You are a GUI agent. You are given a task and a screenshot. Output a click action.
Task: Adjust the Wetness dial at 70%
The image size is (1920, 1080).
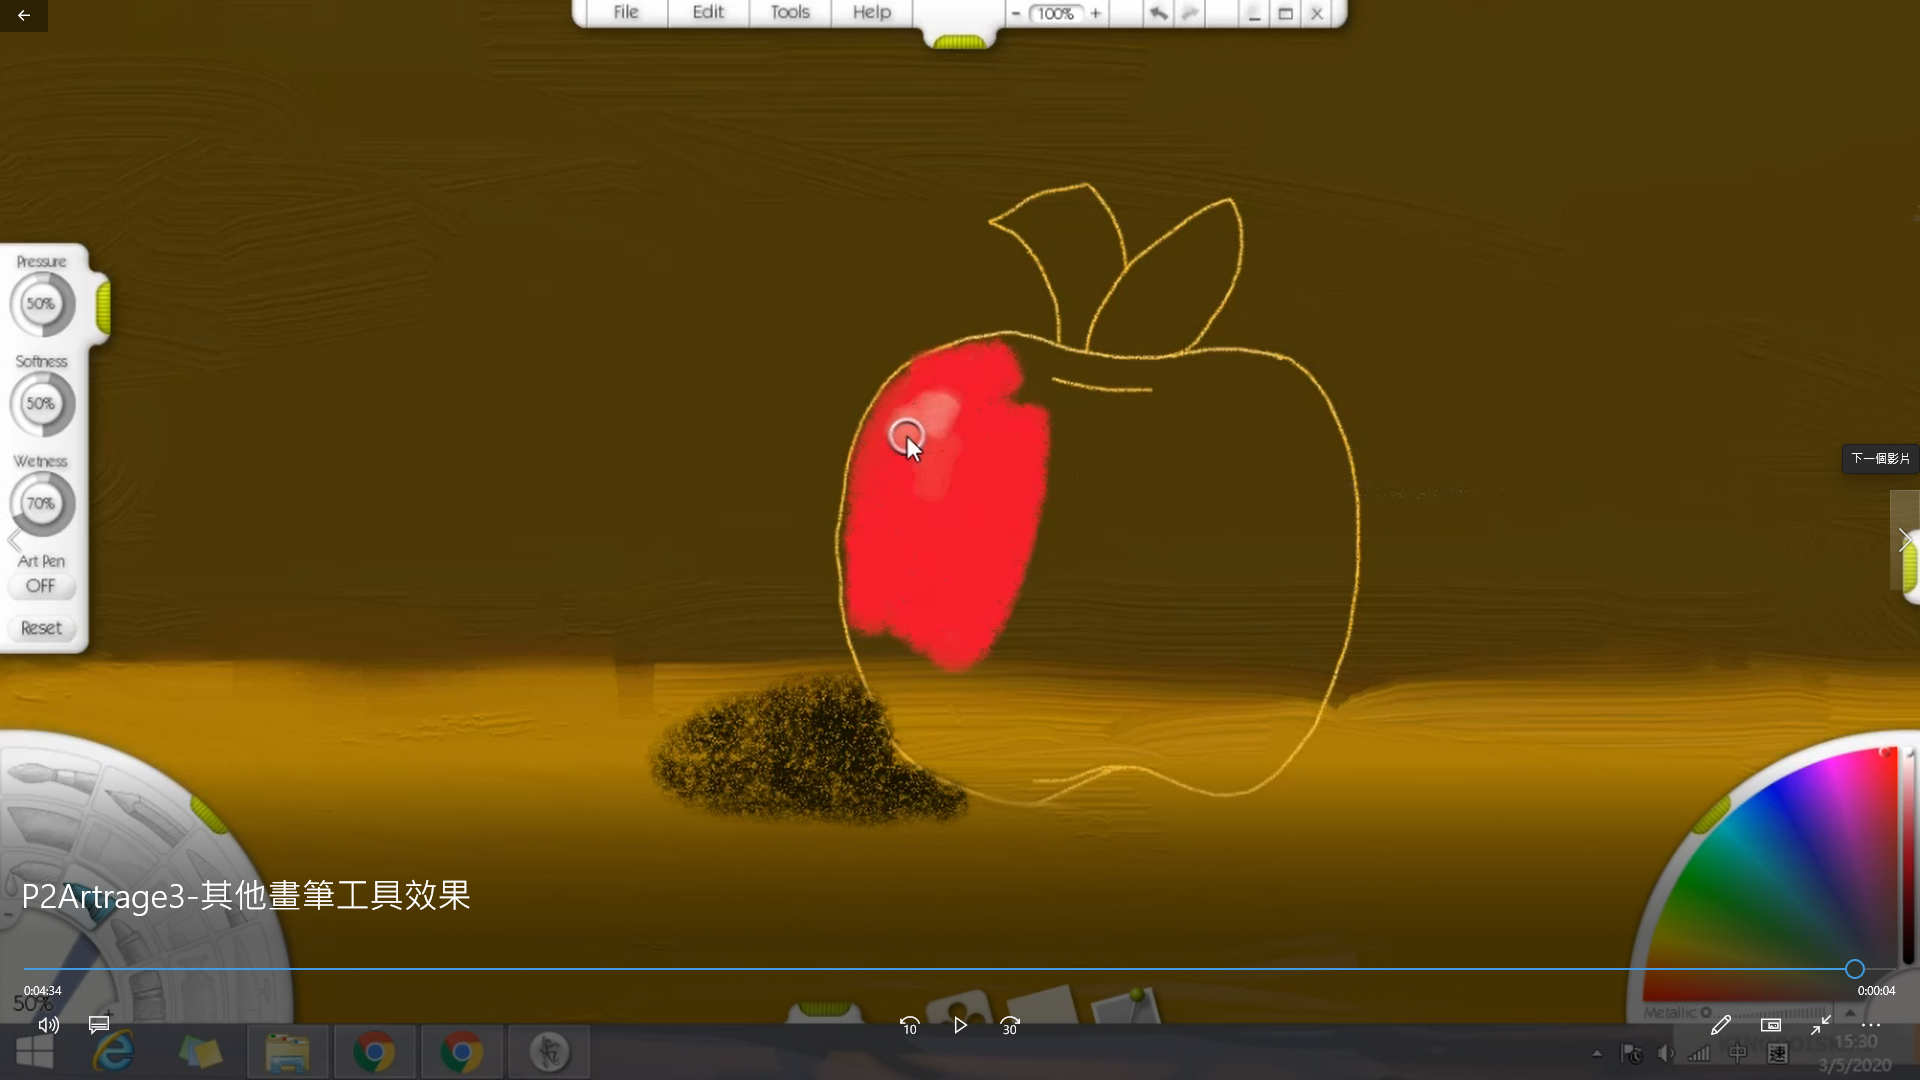point(41,504)
